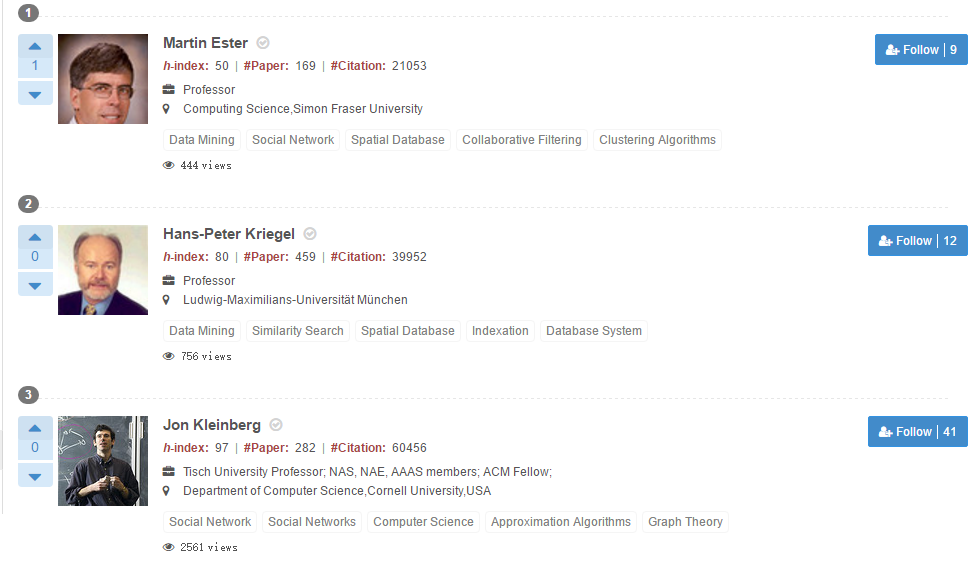This screenshot has height=565, width=980.
Task: Select Martin Ester's Collaborative Filtering tag
Action: click(x=521, y=140)
